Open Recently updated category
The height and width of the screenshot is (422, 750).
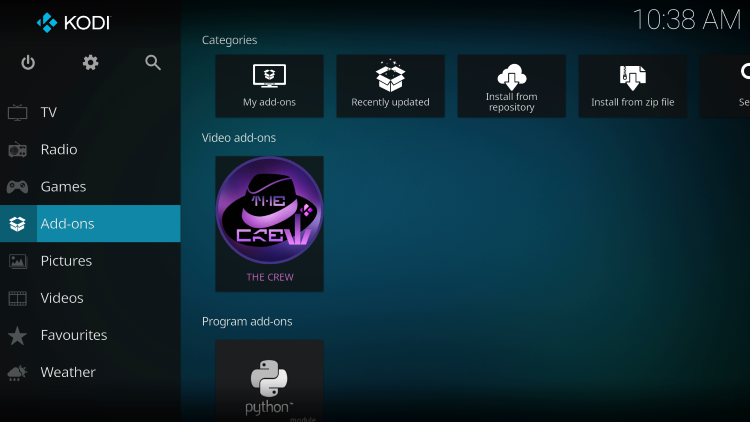coord(390,86)
